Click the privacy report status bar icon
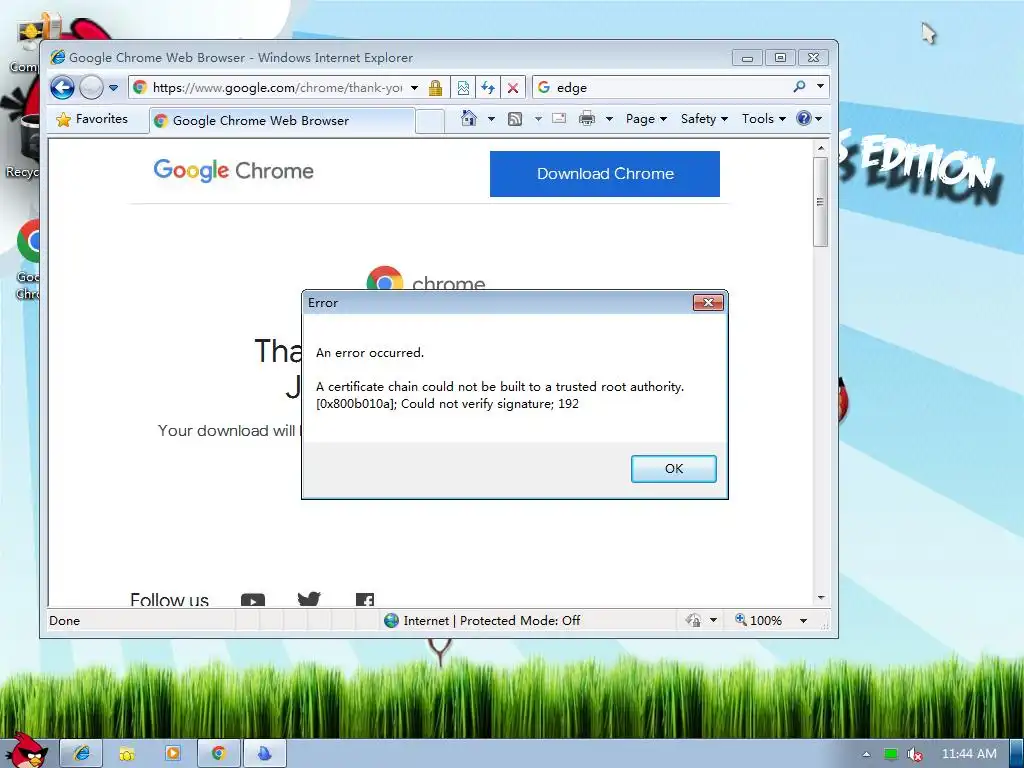This screenshot has width=1024, height=768. pos(694,620)
